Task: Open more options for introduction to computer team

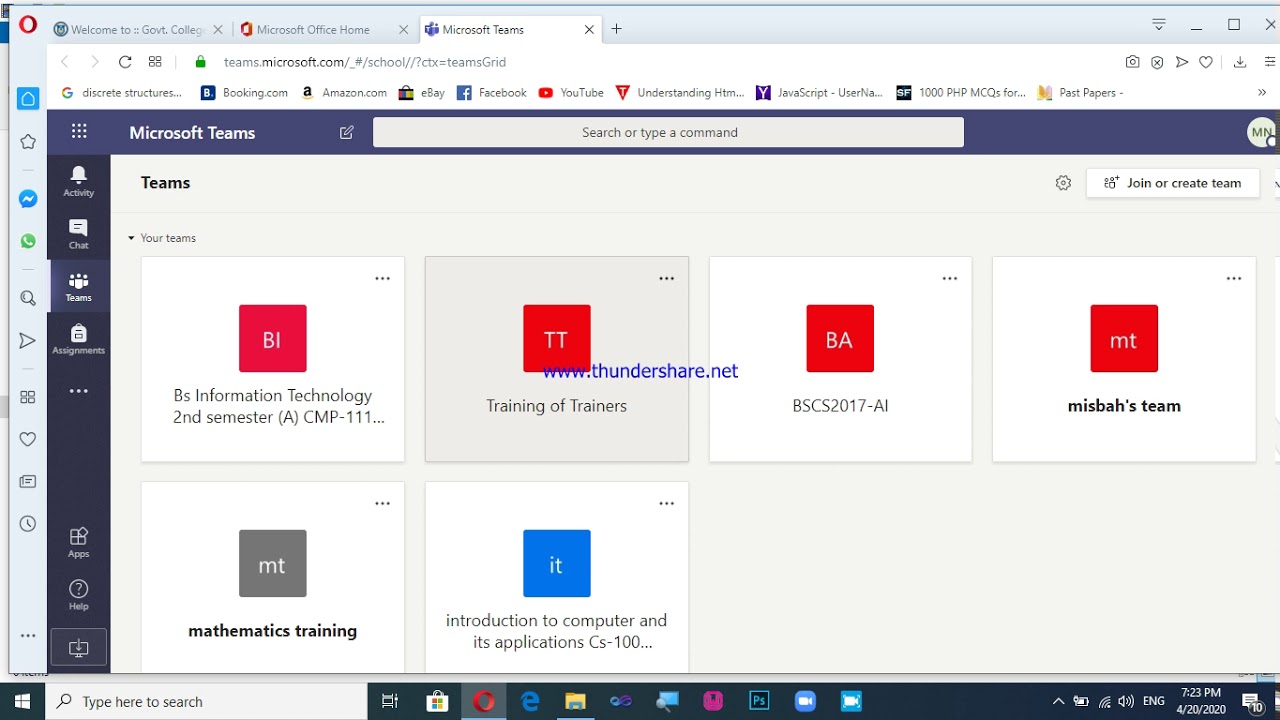Action: point(667,504)
